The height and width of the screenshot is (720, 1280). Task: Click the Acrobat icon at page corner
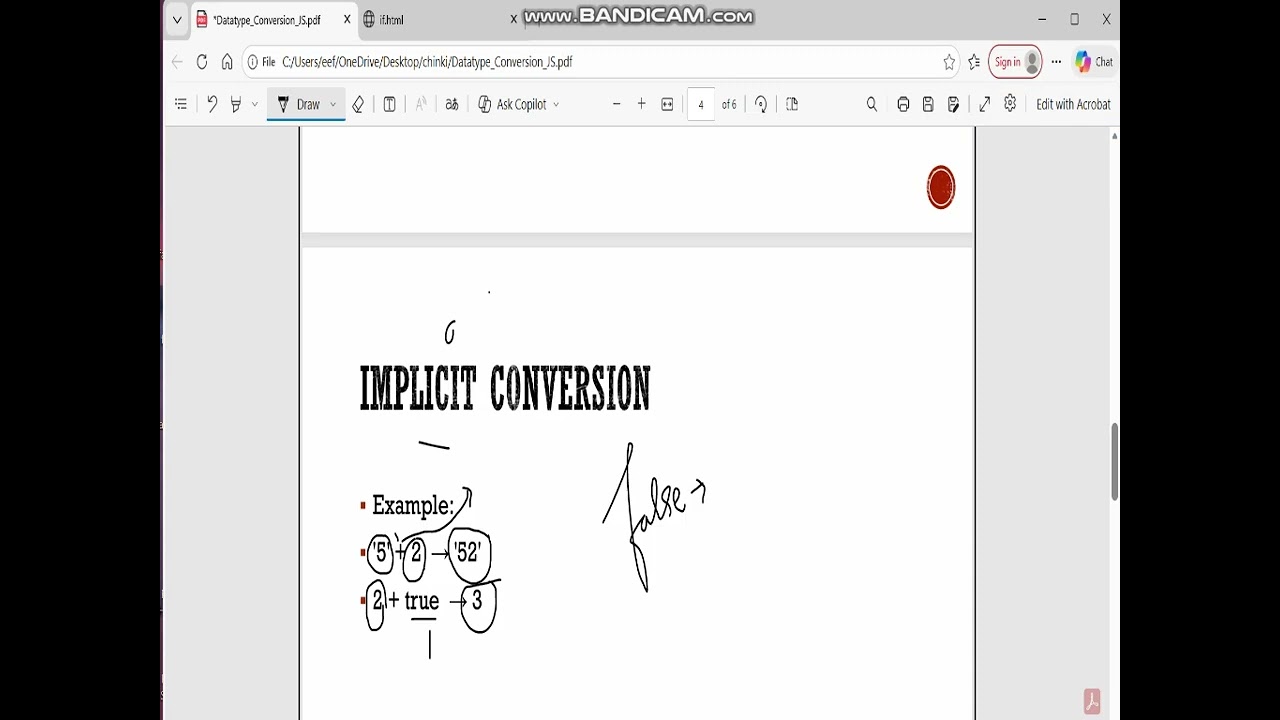pos(1092,701)
